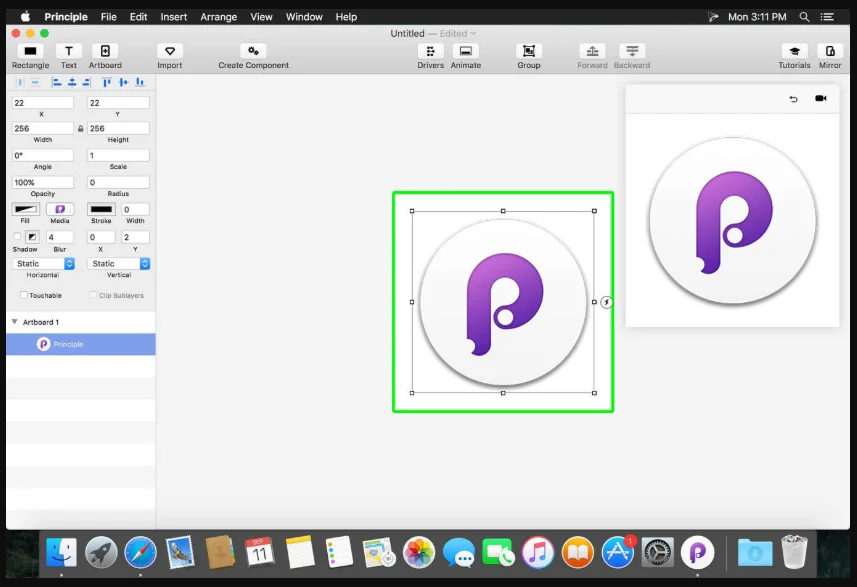Open the Shadow color swatch
Viewport: 857px width, 587px height.
[x=32, y=237]
